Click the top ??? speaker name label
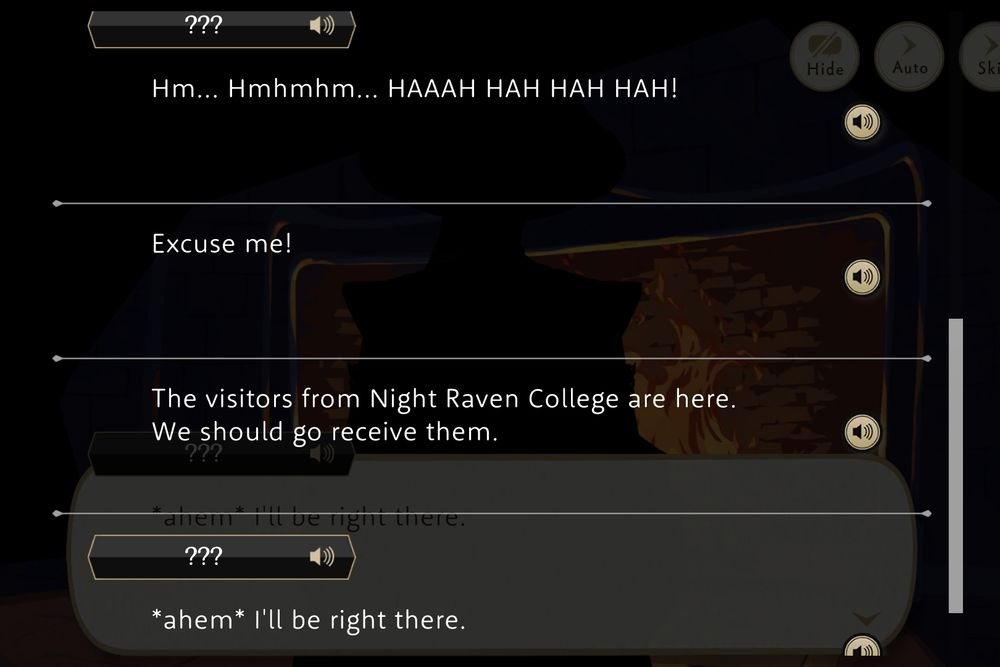 203,26
